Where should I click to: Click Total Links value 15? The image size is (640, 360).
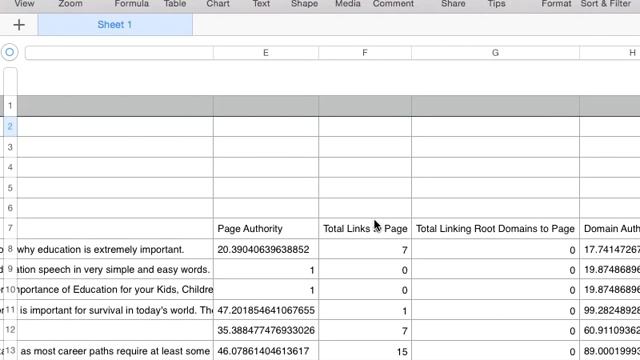tap(365, 351)
